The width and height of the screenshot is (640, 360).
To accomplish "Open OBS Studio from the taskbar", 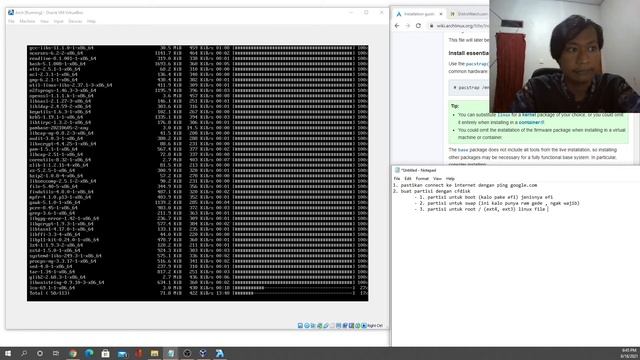I will [187, 353].
